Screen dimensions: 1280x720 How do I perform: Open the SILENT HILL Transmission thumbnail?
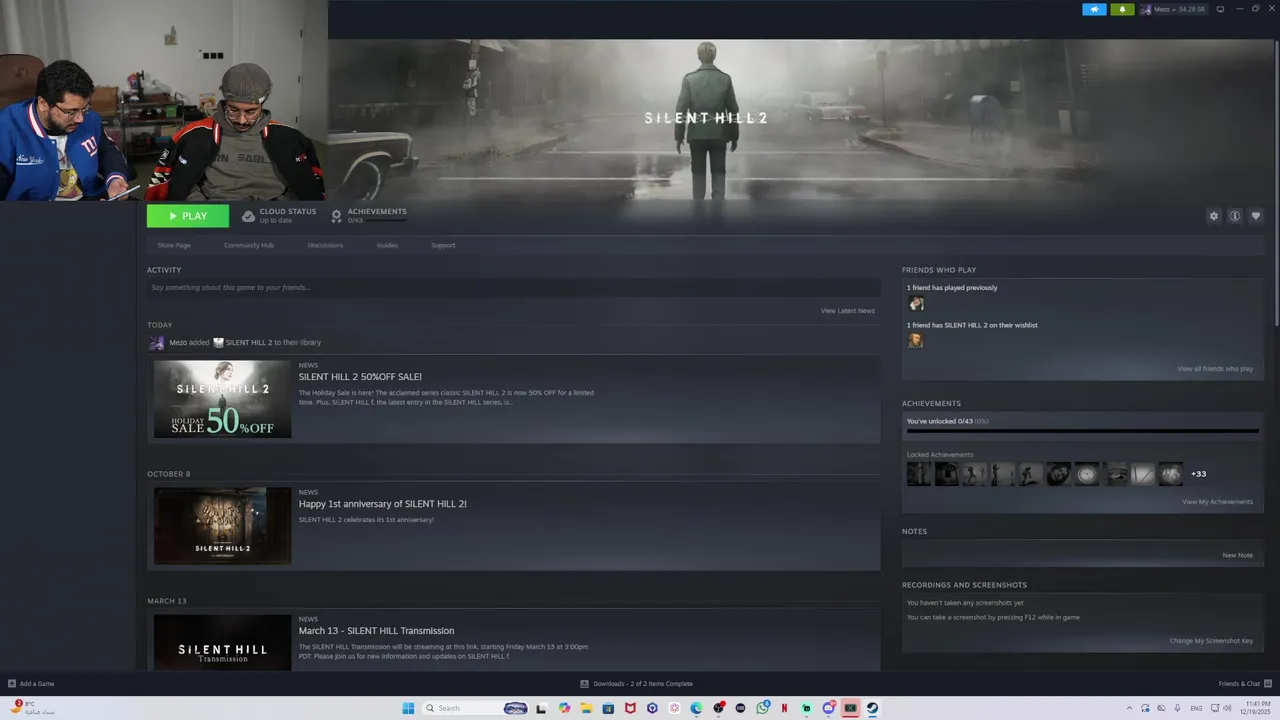(222, 642)
